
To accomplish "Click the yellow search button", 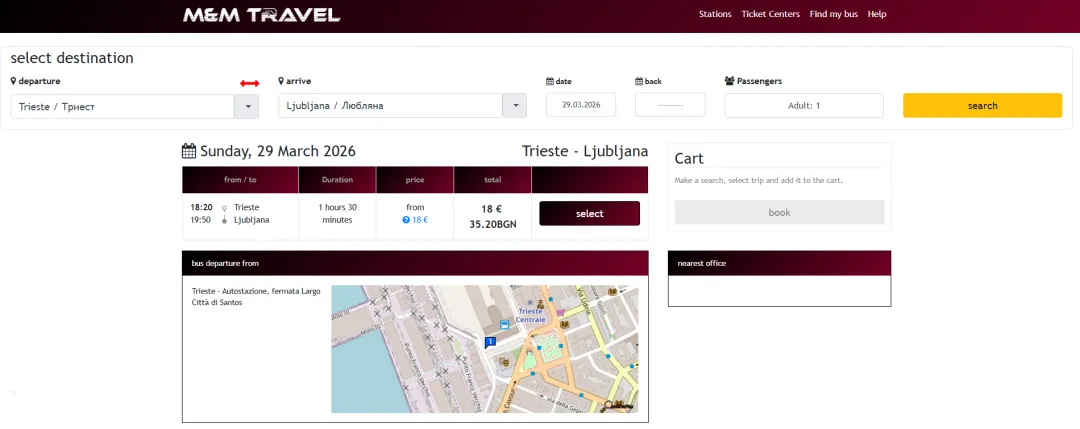I will [982, 105].
